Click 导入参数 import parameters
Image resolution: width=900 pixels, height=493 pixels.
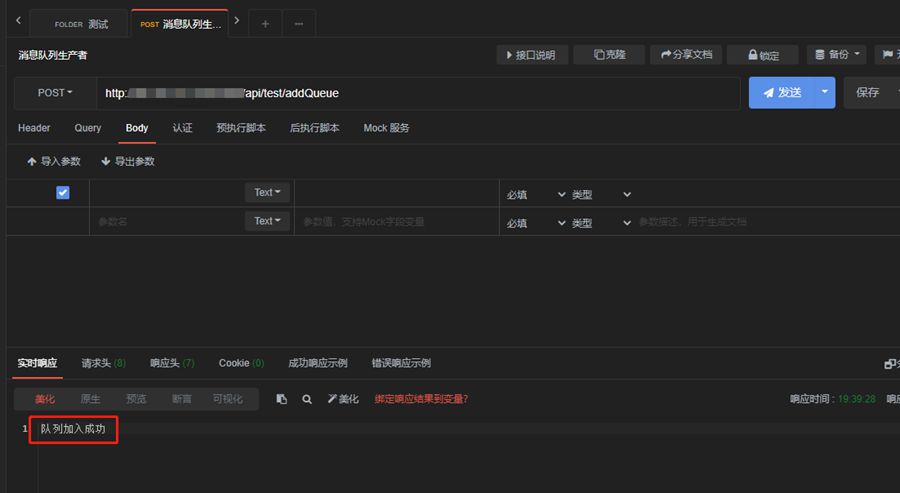(54, 161)
